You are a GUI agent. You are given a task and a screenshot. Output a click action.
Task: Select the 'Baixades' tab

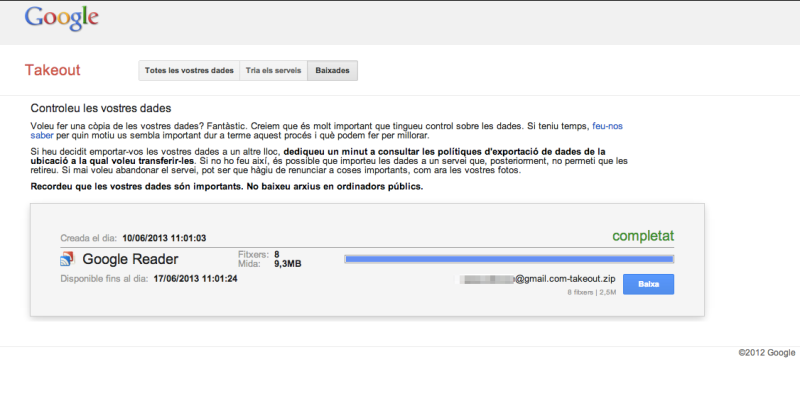333,70
